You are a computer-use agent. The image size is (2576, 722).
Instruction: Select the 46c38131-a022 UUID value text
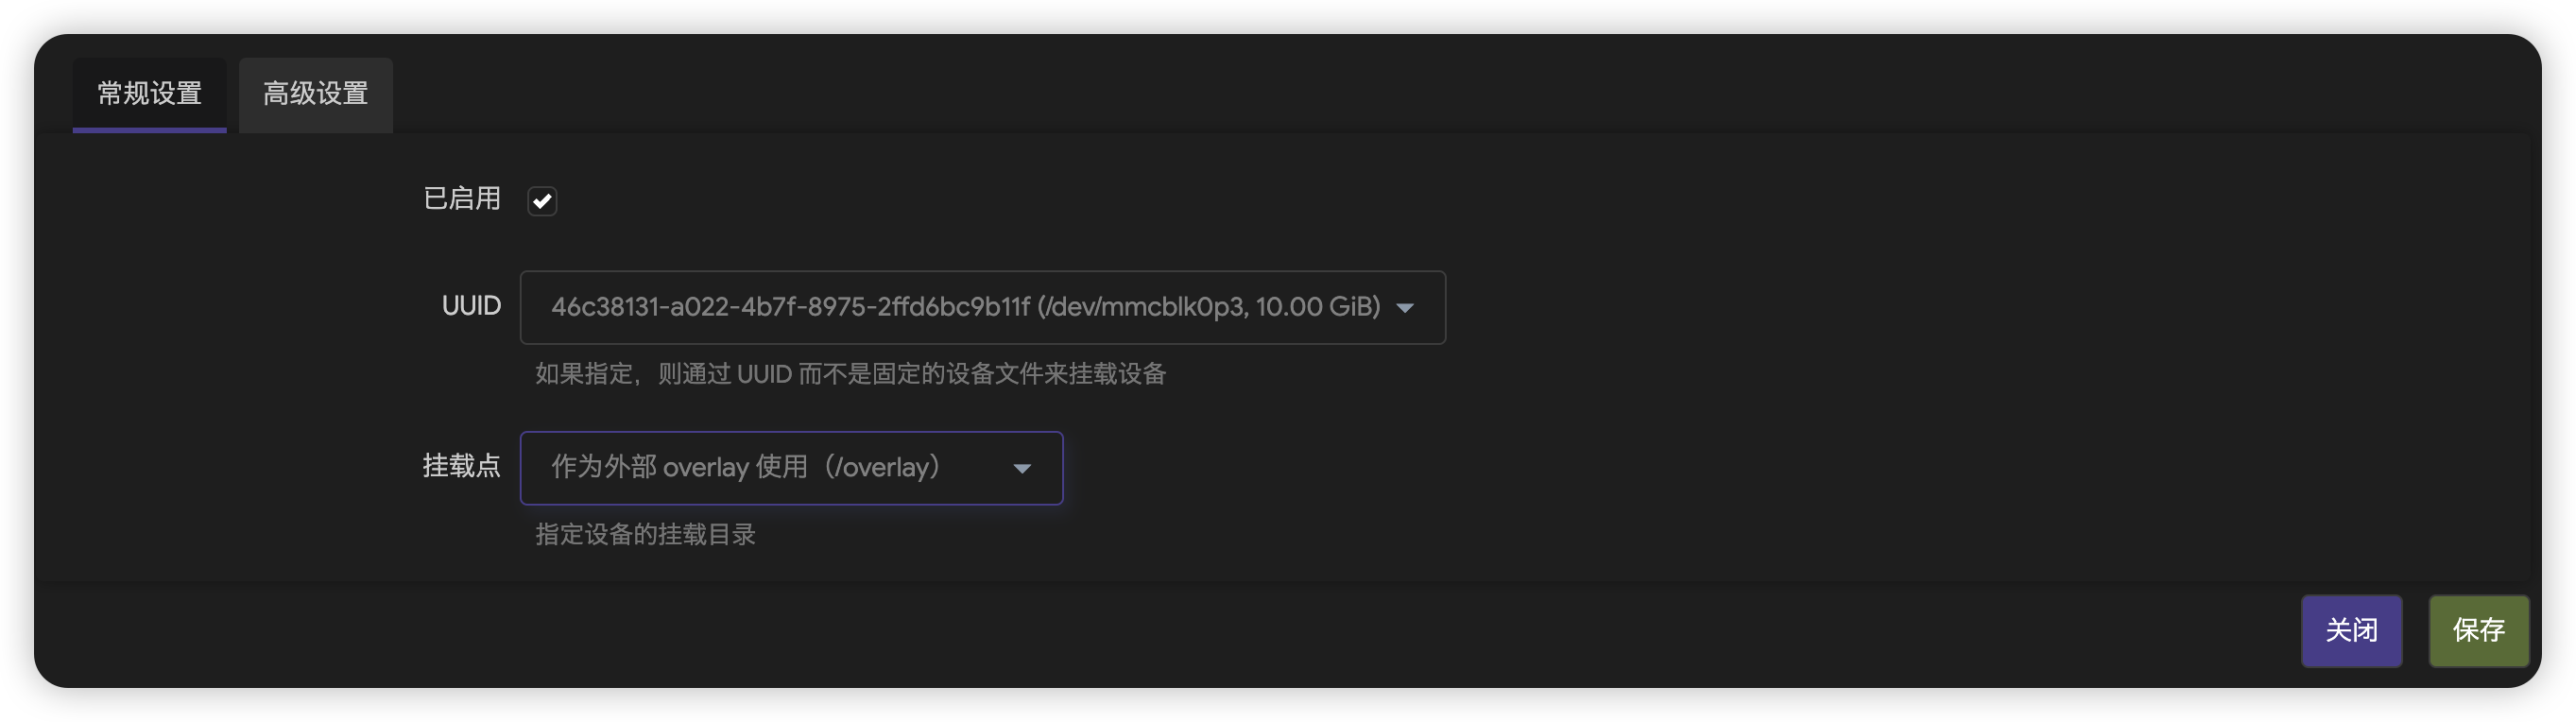790,307
